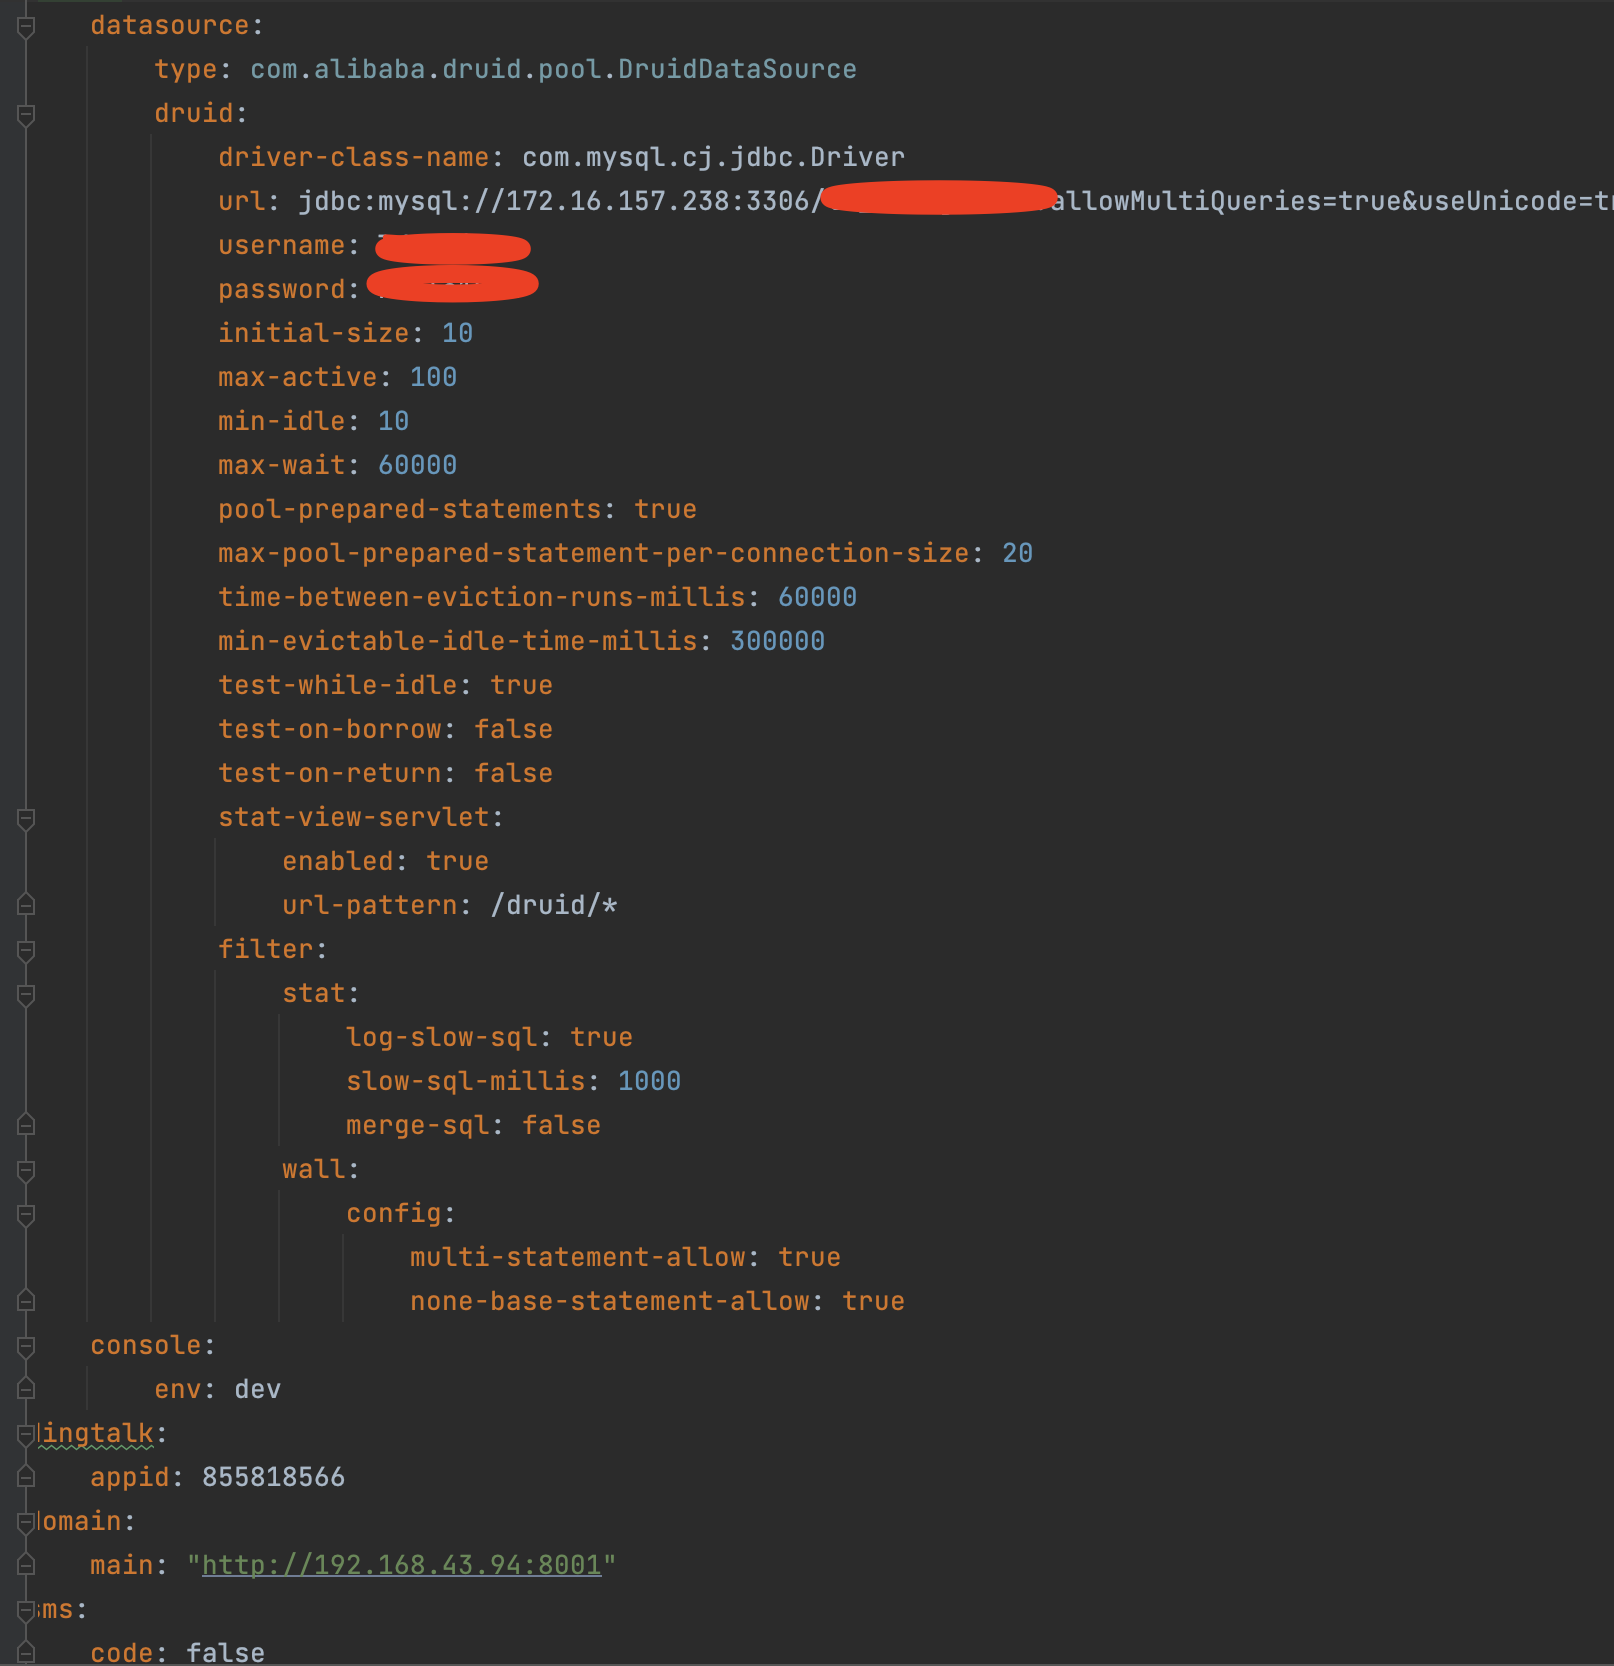The width and height of the screenshot is (1614, 1666).
Task: Click the min-idle key
Action: point(281,421)
